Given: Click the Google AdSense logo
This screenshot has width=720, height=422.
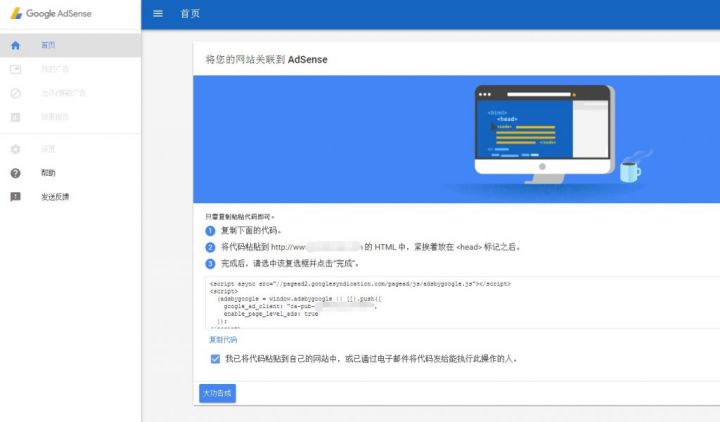Looking at the screenshot, I should click(x=51, y=13).
